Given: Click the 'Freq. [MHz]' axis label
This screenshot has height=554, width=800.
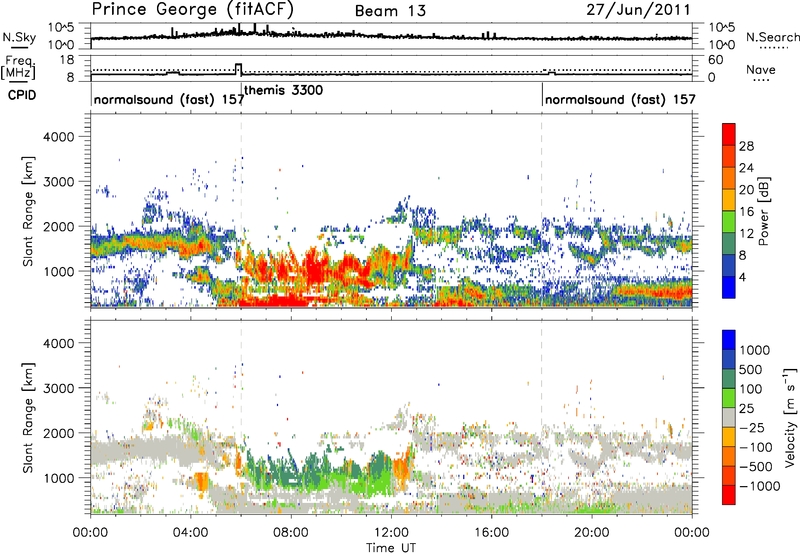Looking at the screenshot, I should point(19,68).
